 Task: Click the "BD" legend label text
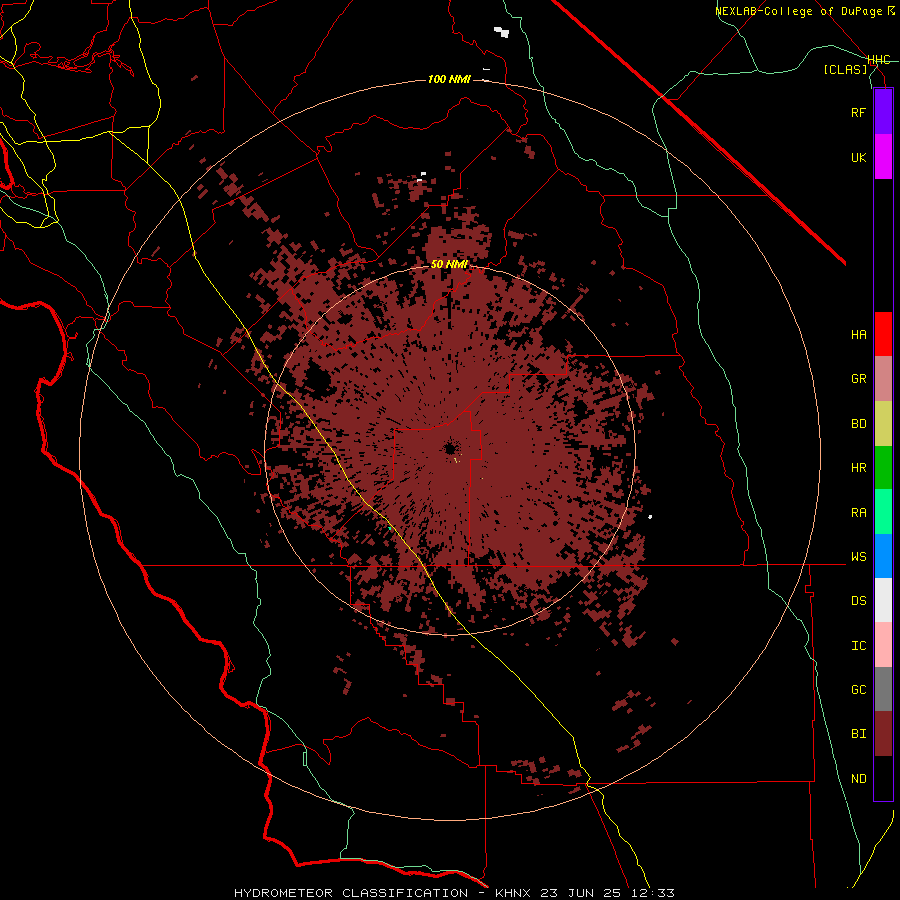[858, 424]
